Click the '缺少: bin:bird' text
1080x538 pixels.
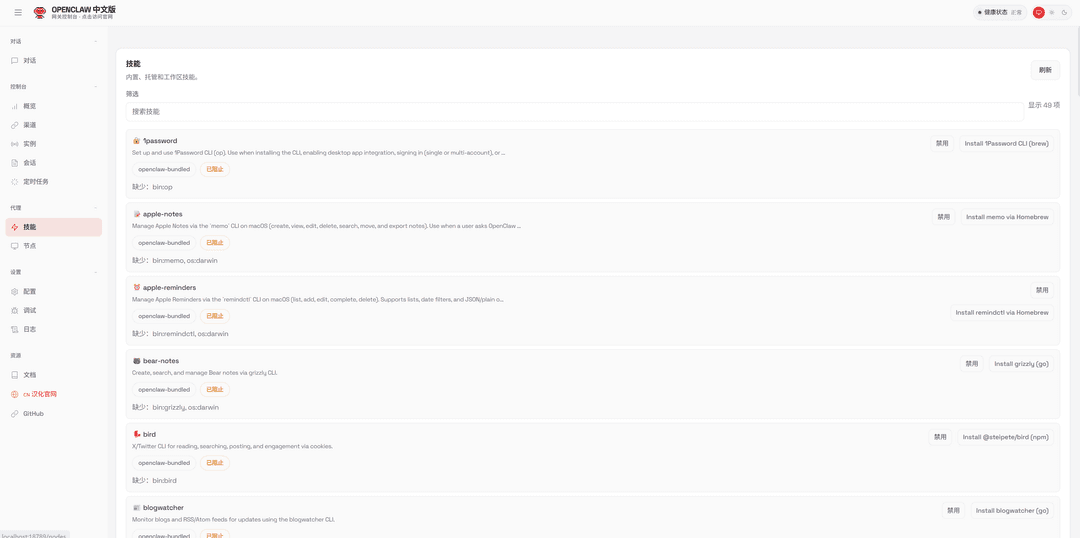coord(155,481)
